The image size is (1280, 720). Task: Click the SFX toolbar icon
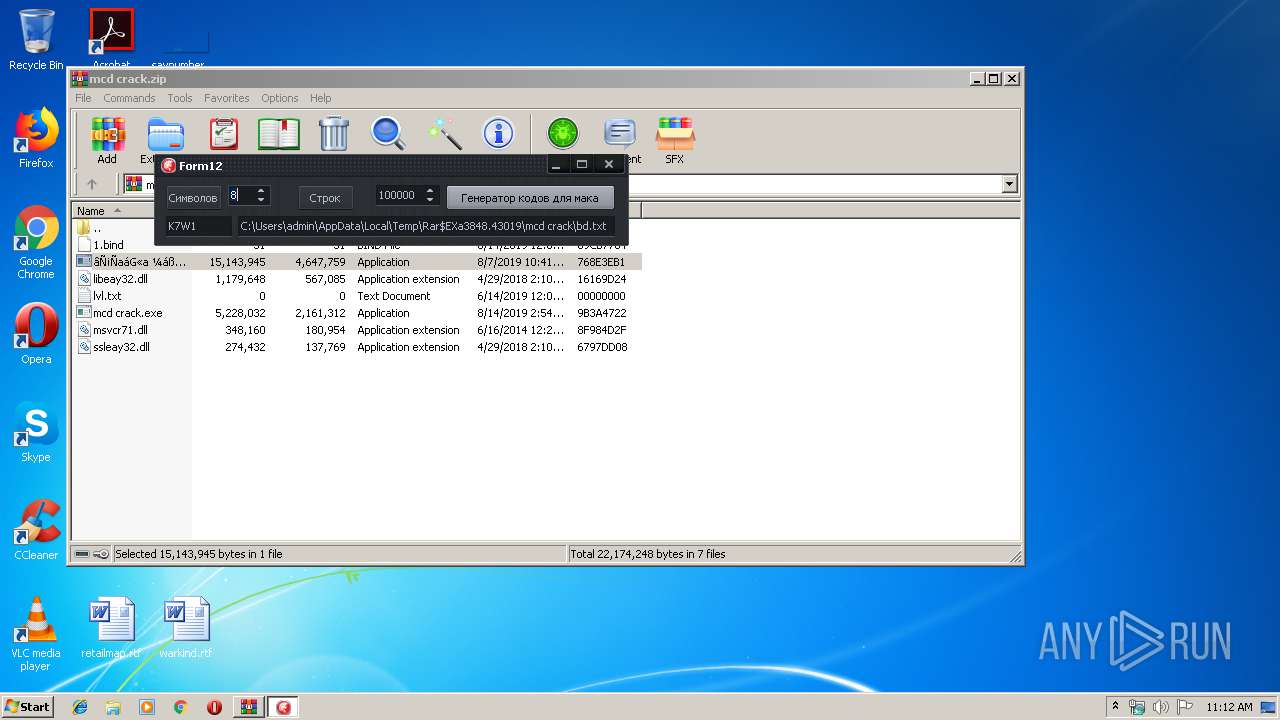(x=675, y=140)
